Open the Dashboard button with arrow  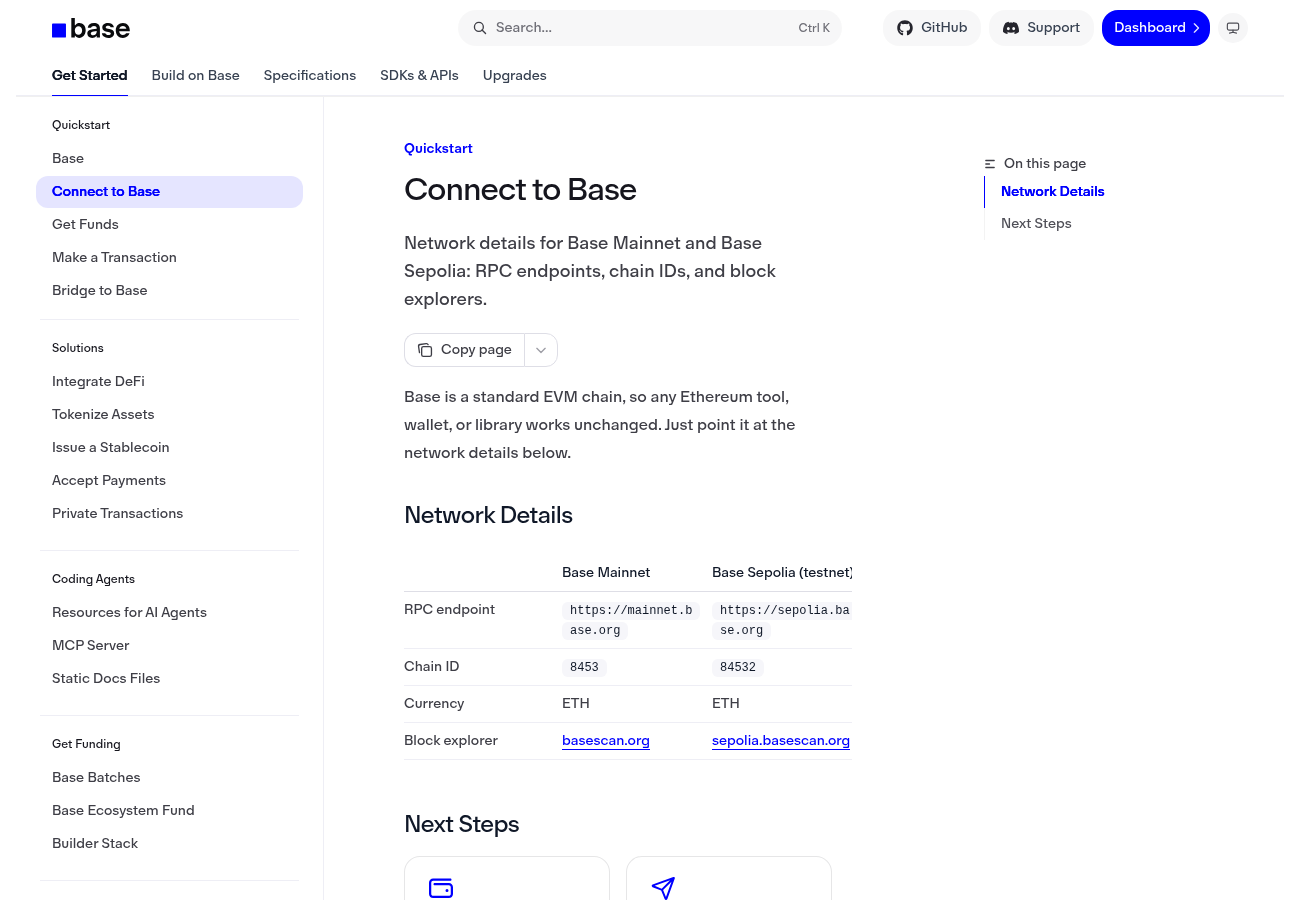click(1156, 28)
